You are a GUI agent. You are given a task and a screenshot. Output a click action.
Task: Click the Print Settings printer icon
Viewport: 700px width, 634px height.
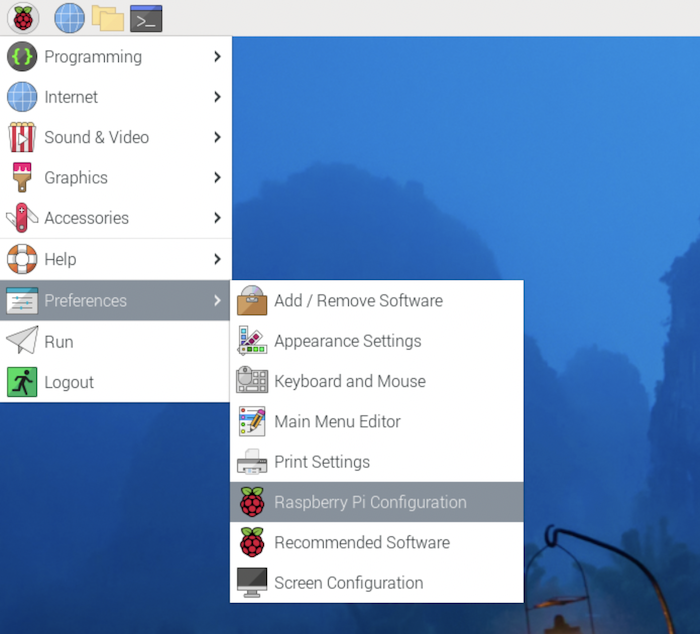coord(252,462)
